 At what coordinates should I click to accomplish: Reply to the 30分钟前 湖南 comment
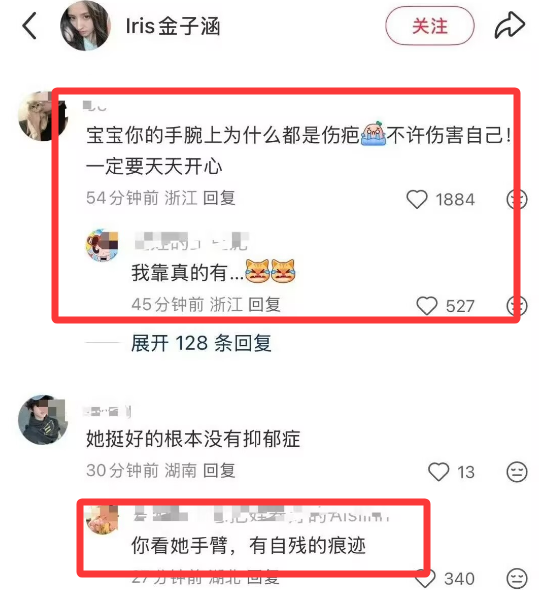click(x=219, y=470)
